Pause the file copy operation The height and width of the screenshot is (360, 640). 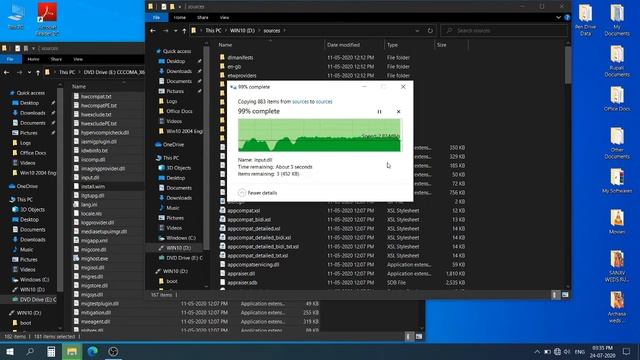(x=379, y=111)
